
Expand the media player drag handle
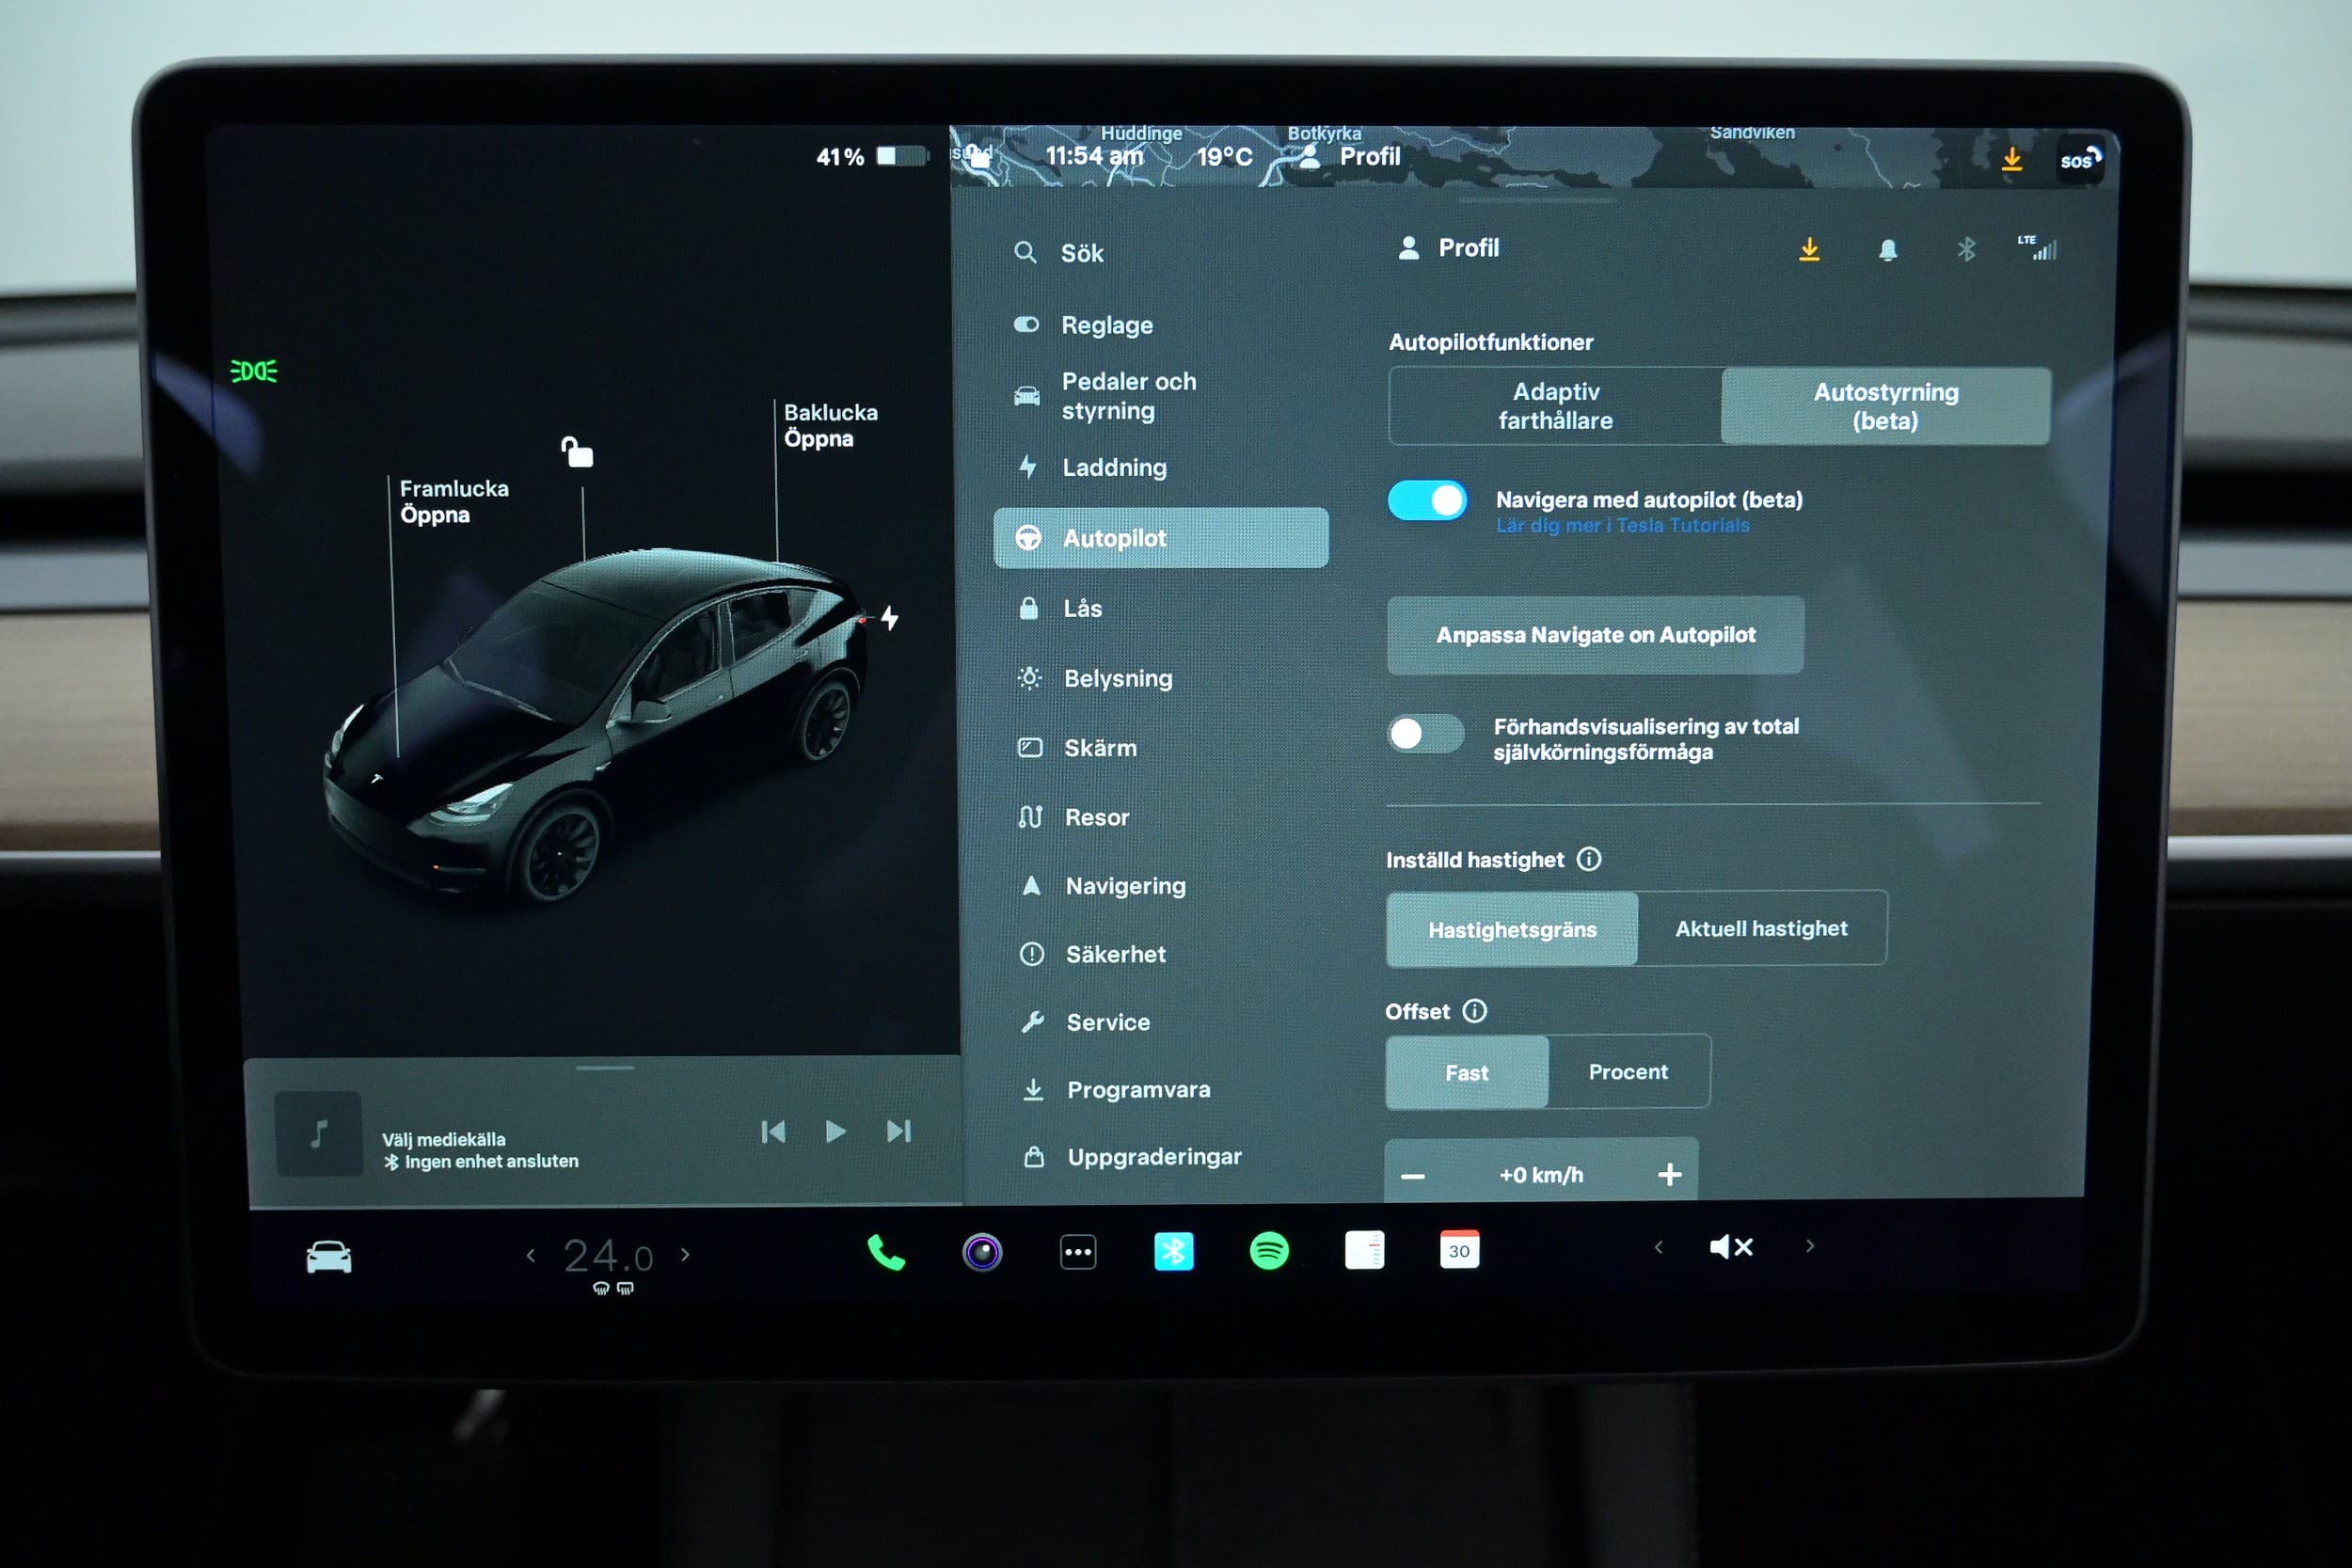click(x=605, y=1068)
